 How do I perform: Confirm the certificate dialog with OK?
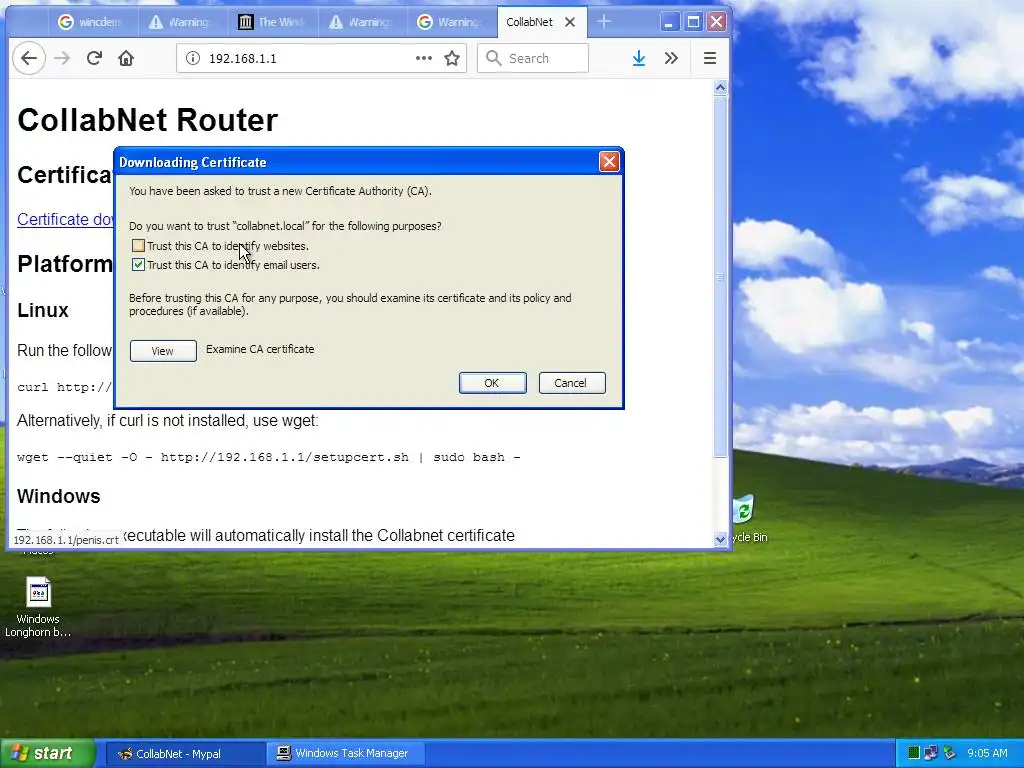[492, 383]
